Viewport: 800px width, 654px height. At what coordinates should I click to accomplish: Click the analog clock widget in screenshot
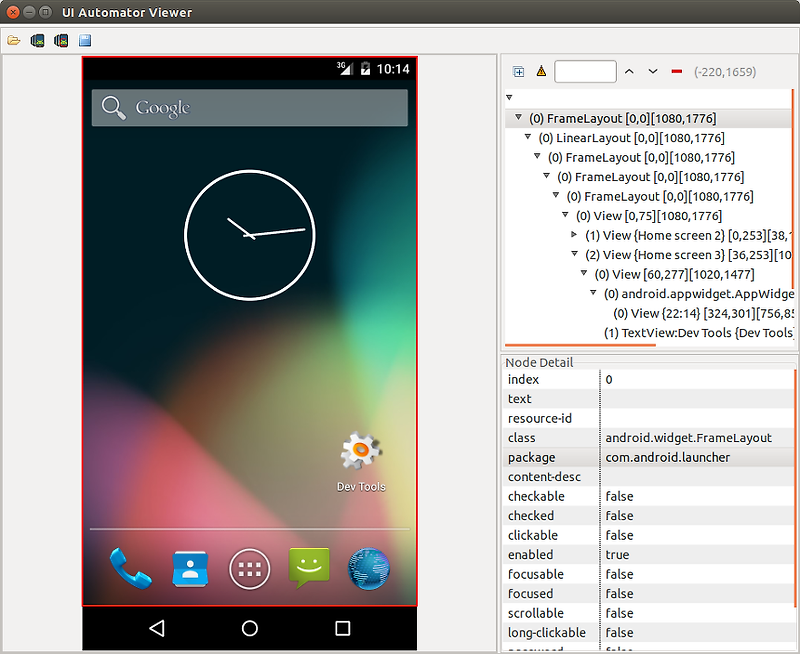[x=249, y=234]
